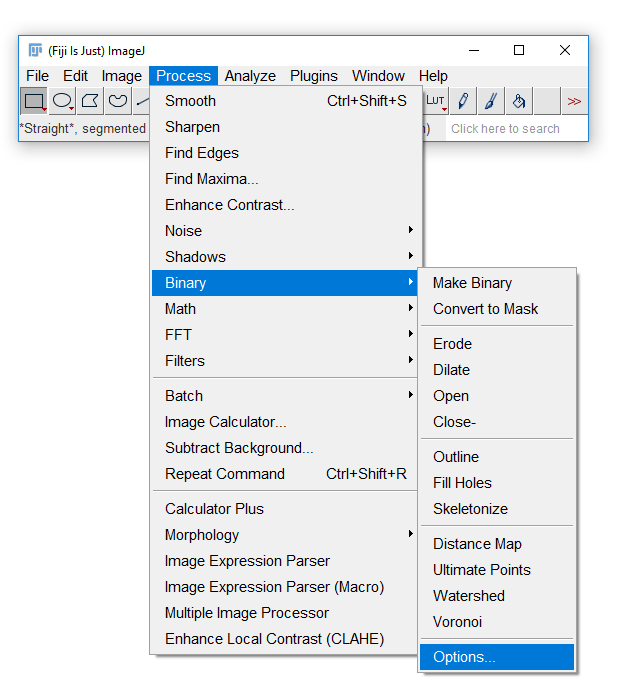The height and width of the screenshot is (696, 623).
Task: Select the Oval selection tool
Action: 62,101
